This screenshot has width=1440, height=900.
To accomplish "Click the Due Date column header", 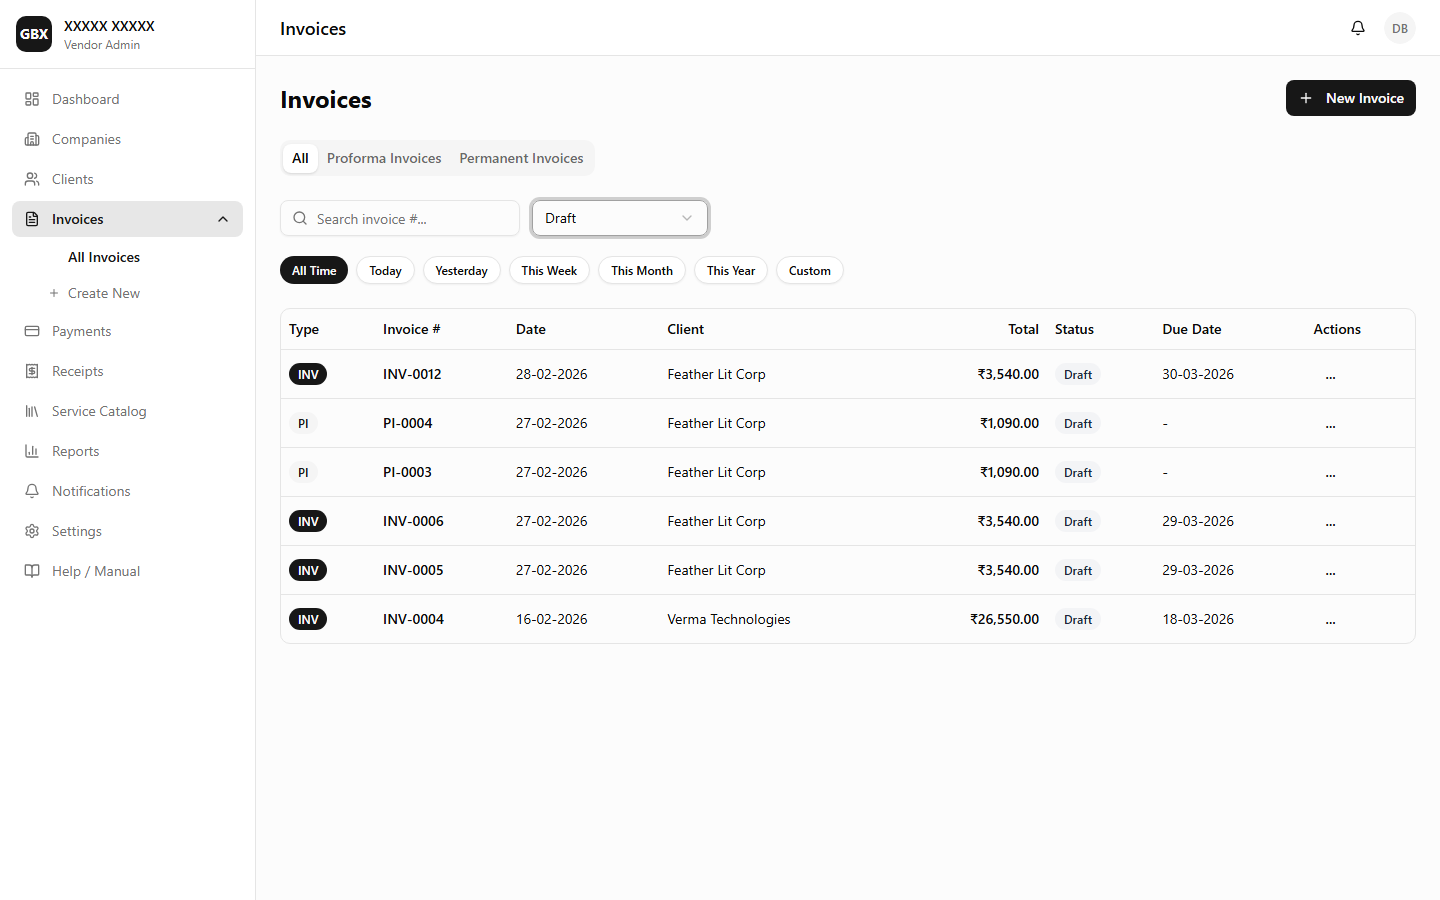I will (x=1192, y=329).
